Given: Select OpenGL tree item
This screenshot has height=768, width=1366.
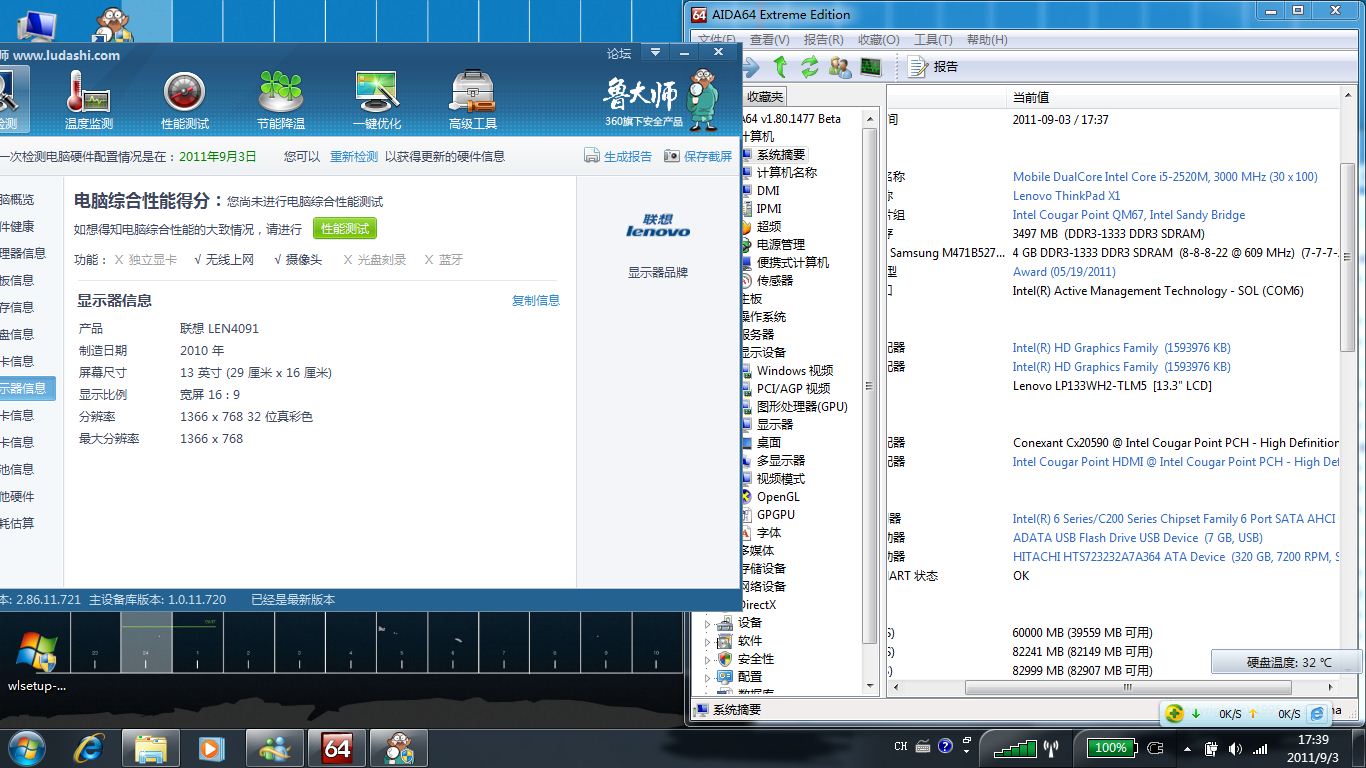Looking at the screenshot, I should click(778, 497).
